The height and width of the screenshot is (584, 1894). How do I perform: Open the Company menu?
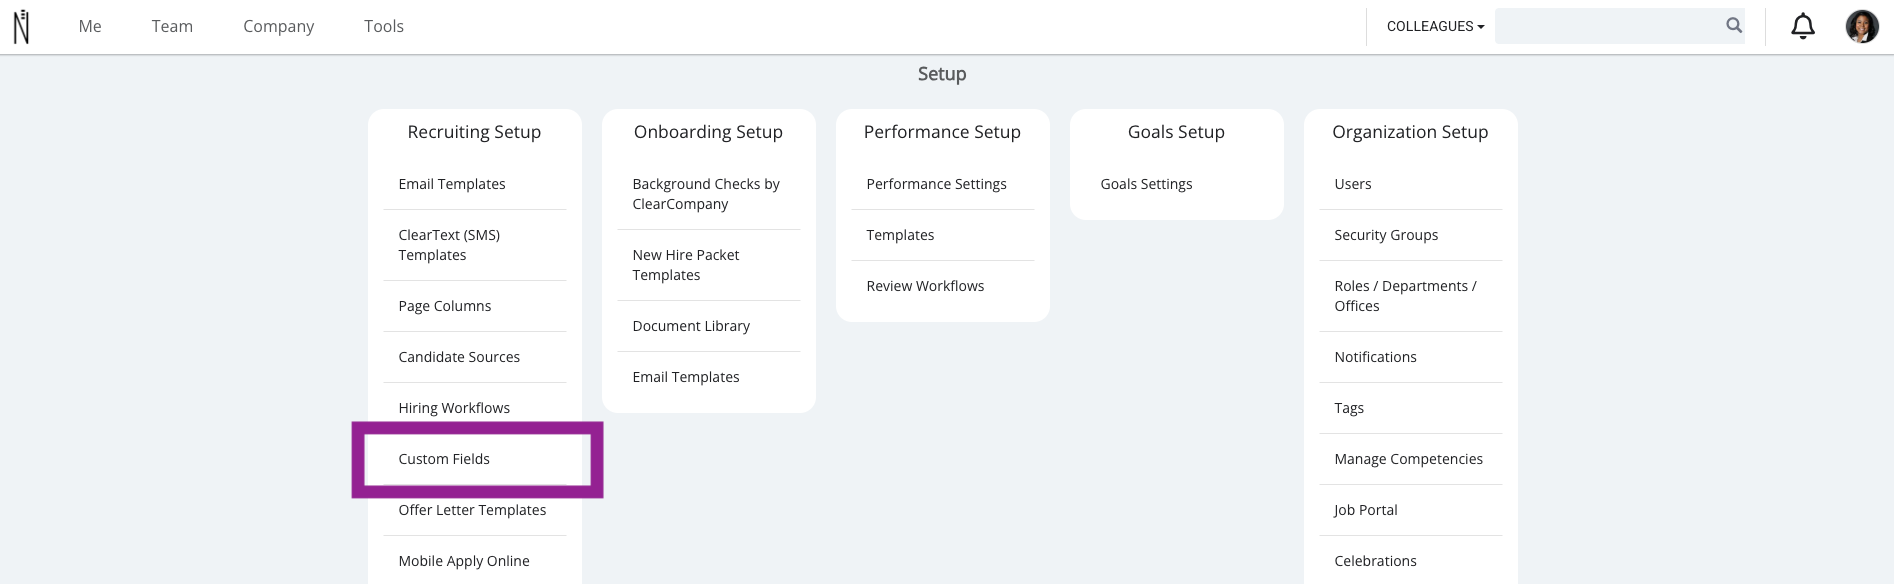tap(278, 26)
